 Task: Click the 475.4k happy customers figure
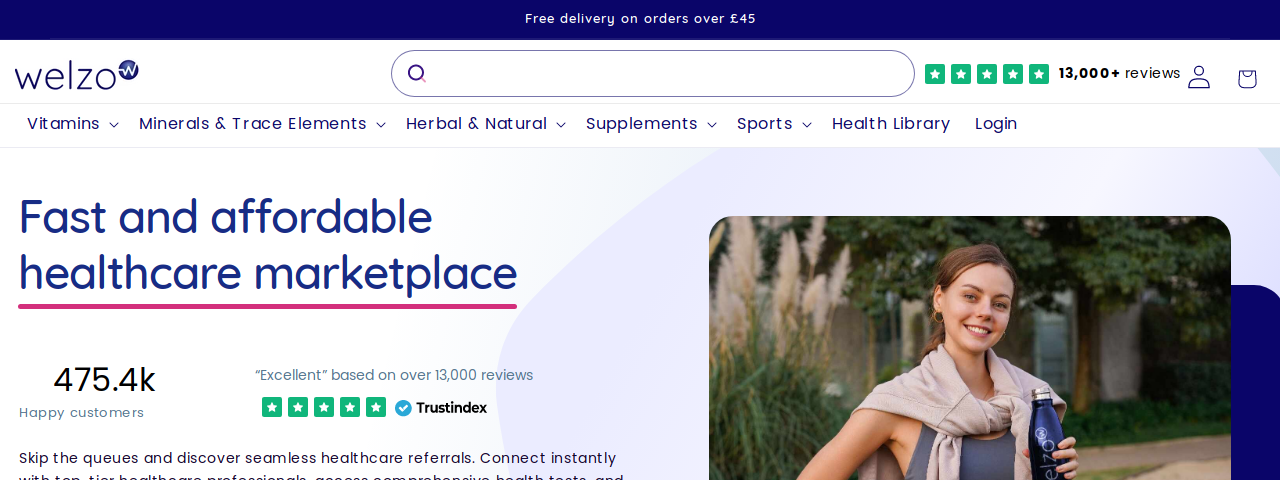click(x=105, y=380)
